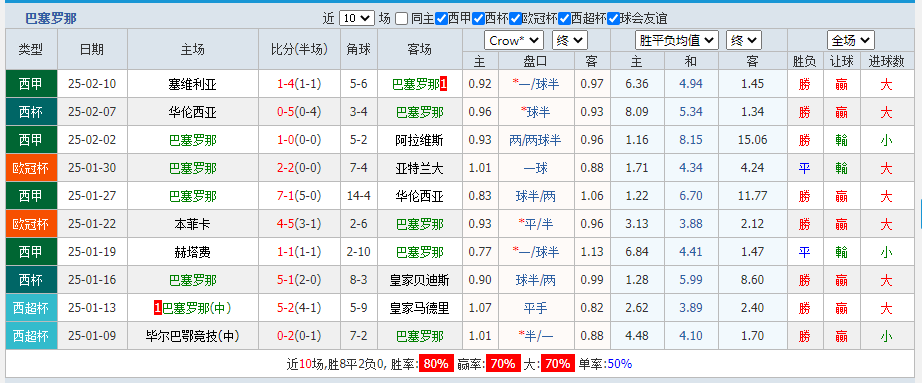Viewport: 922px width, 383px height.
Task: Click the 进球数 column header
Action: coord(886,61)
